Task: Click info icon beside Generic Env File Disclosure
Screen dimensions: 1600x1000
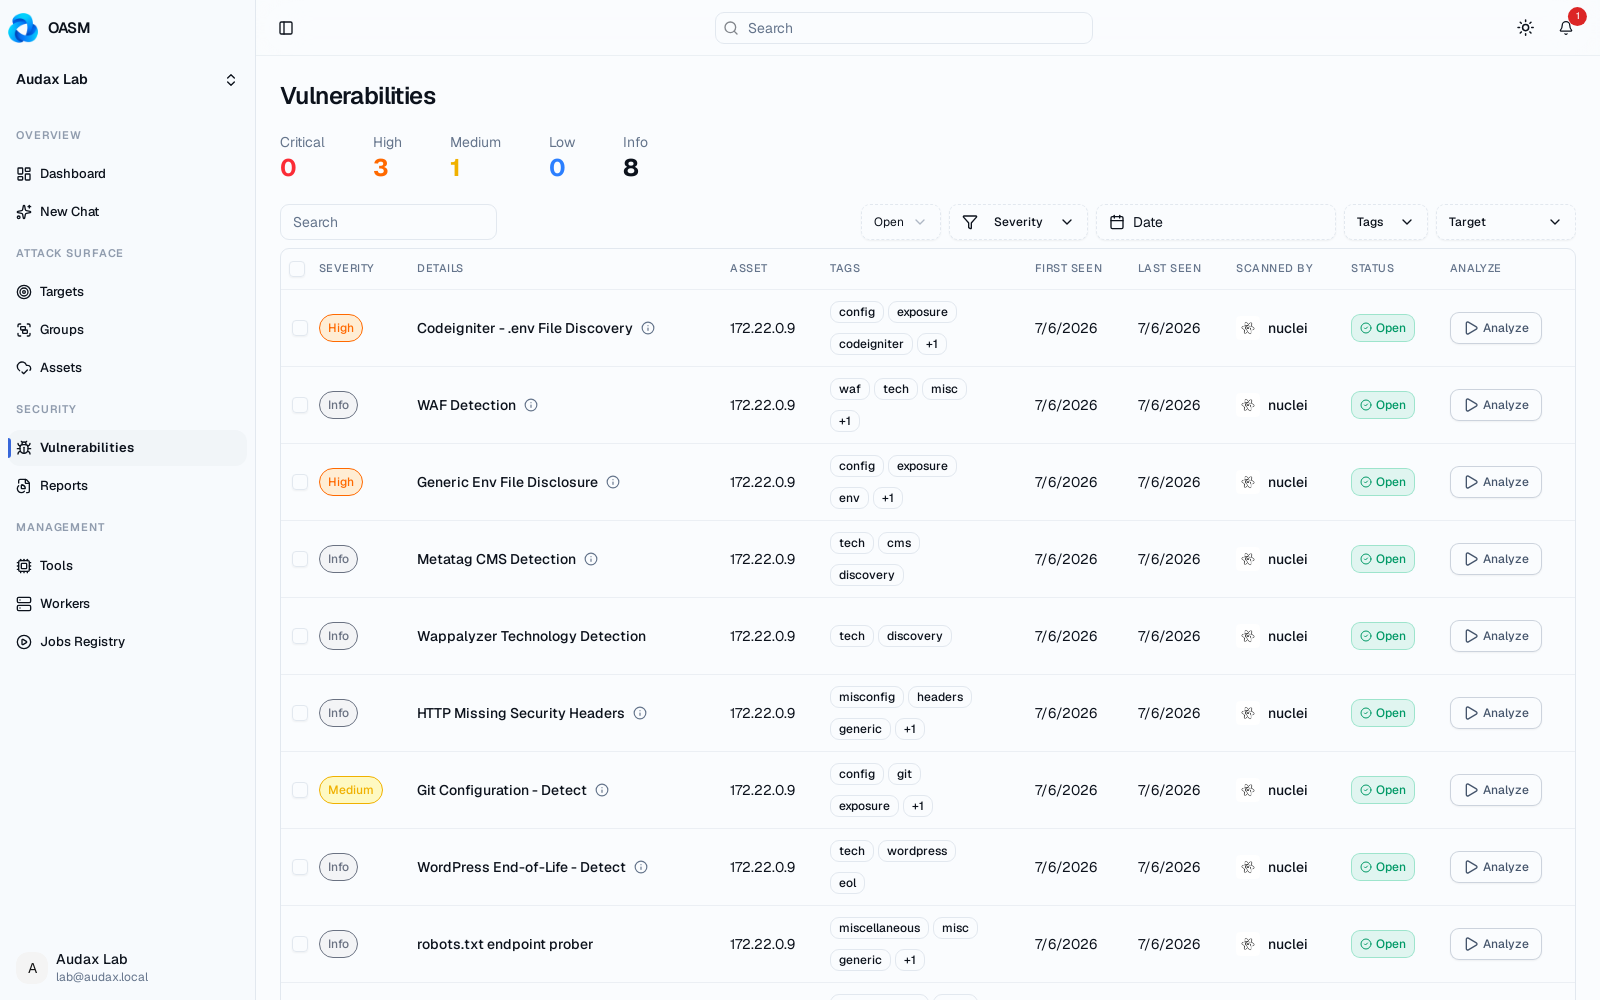Action: coord(613,482)
